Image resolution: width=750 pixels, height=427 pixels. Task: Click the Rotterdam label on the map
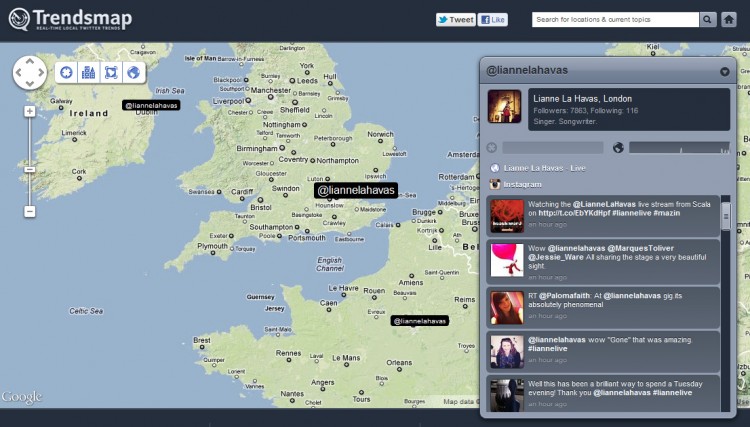click(x=456, y=176)
